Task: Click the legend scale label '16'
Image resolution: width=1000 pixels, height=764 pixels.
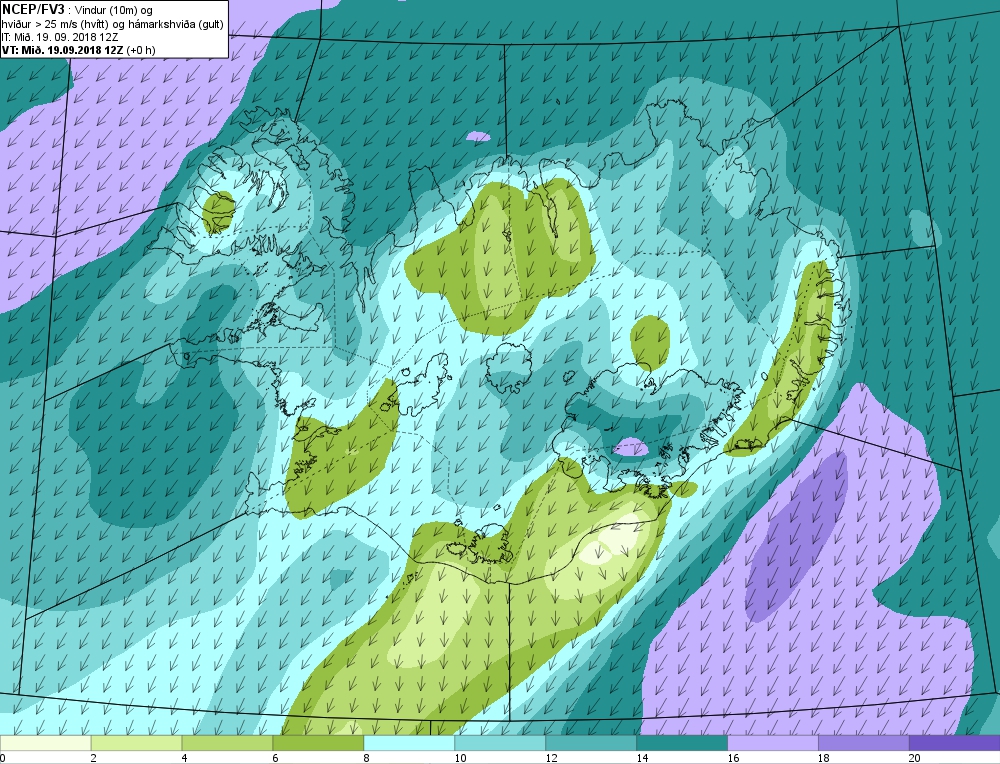Action: point(733,758)
